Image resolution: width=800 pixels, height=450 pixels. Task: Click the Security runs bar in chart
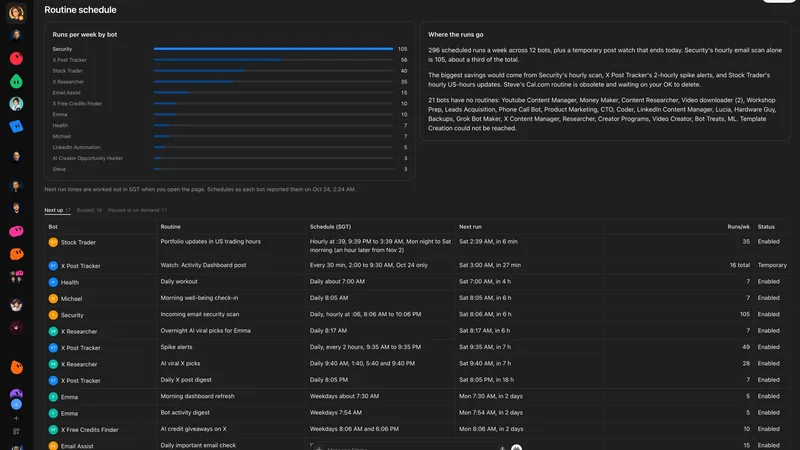click(273, 49)
